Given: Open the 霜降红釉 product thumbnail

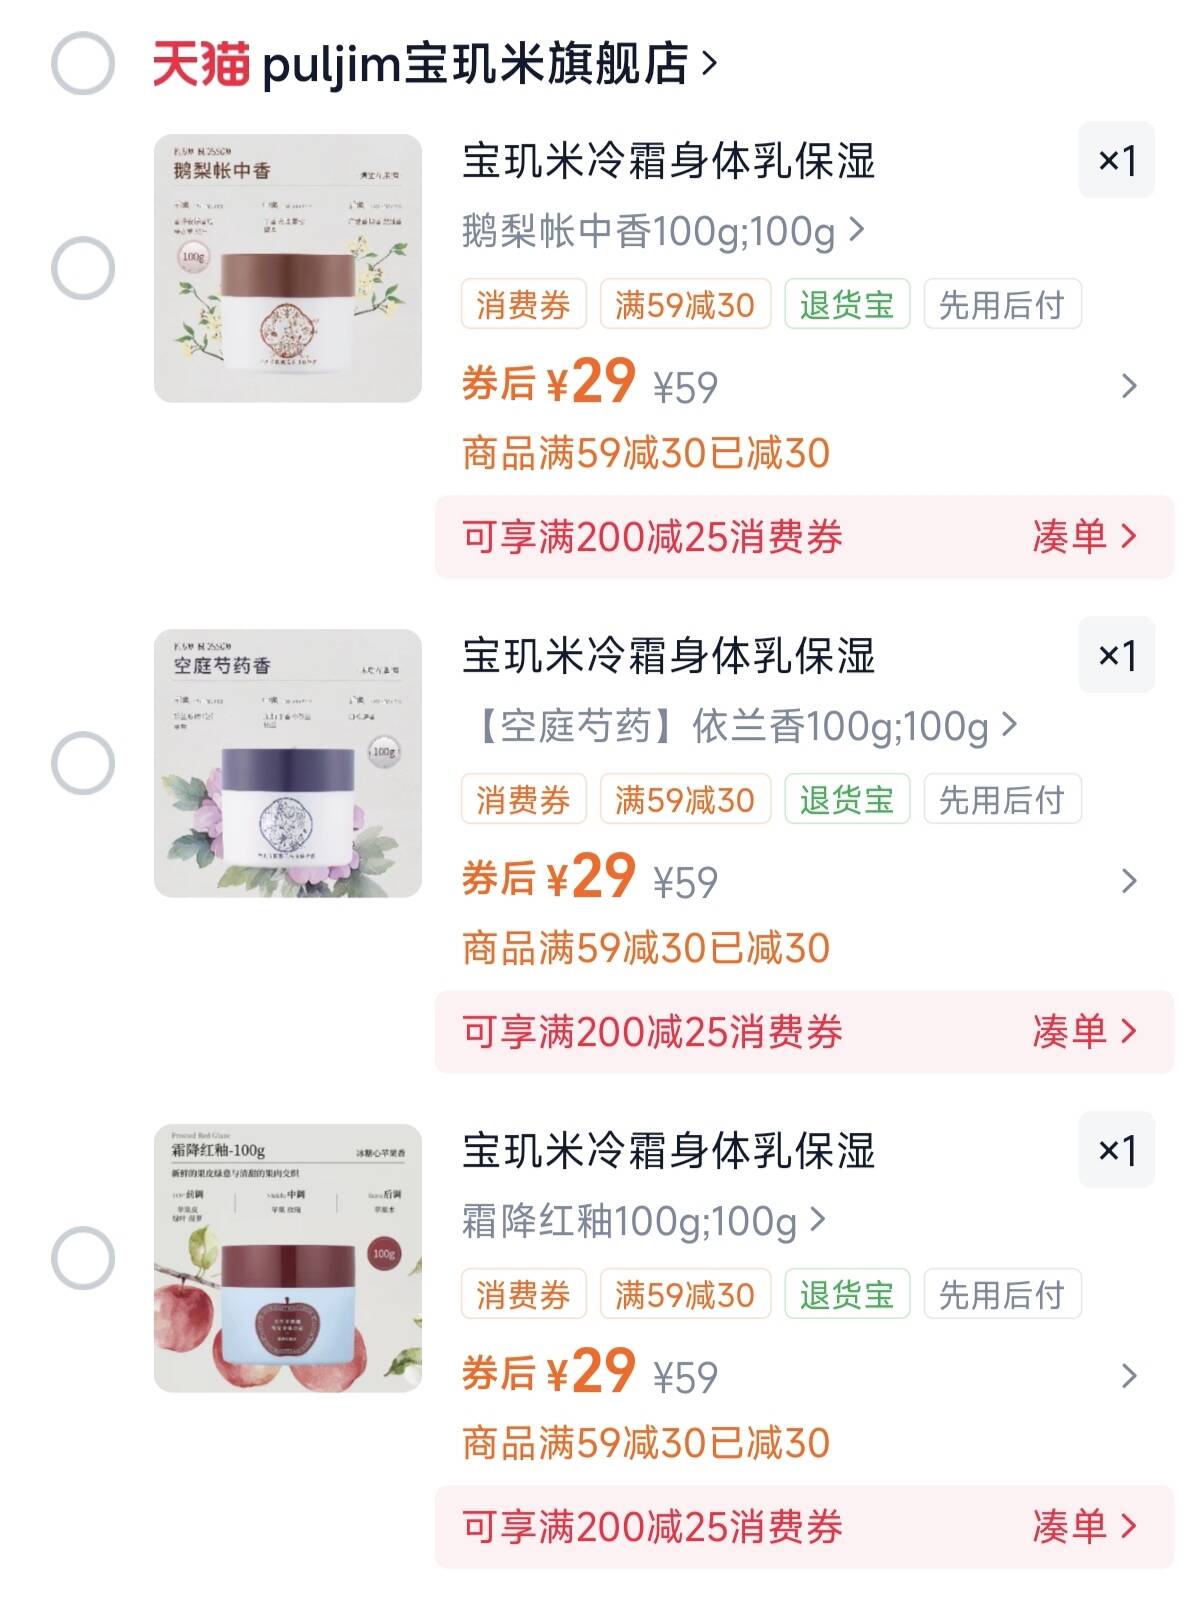Looking at the screenshot, I should pos(288,1258).
